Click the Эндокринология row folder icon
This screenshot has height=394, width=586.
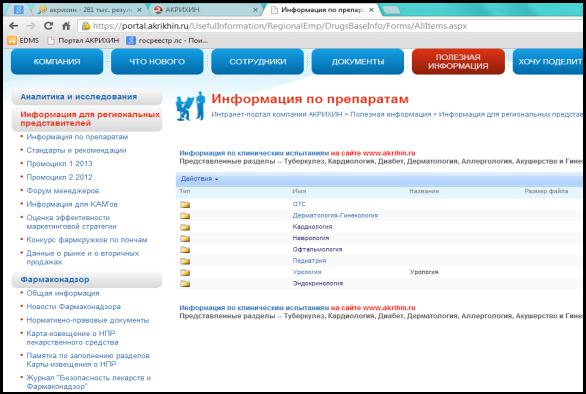tap(185, 284)
